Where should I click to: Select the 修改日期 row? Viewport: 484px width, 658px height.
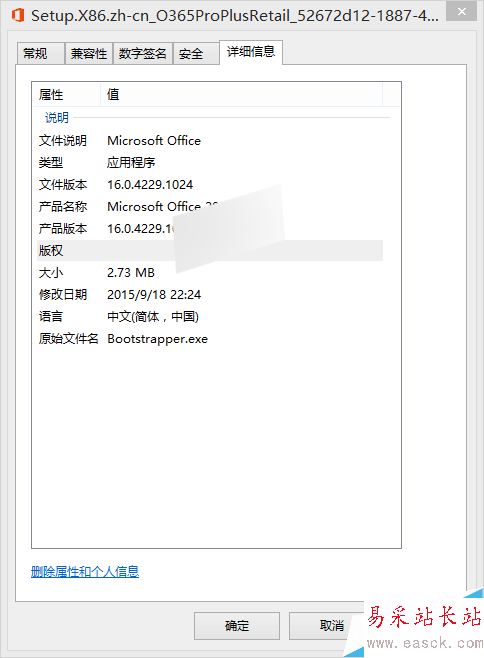point(210,295)
